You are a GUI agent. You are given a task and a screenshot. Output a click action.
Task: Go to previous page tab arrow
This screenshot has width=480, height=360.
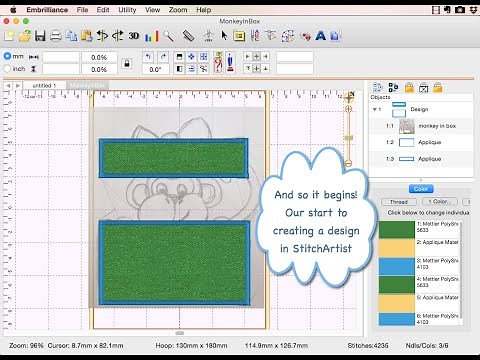(x=8, y=86)
